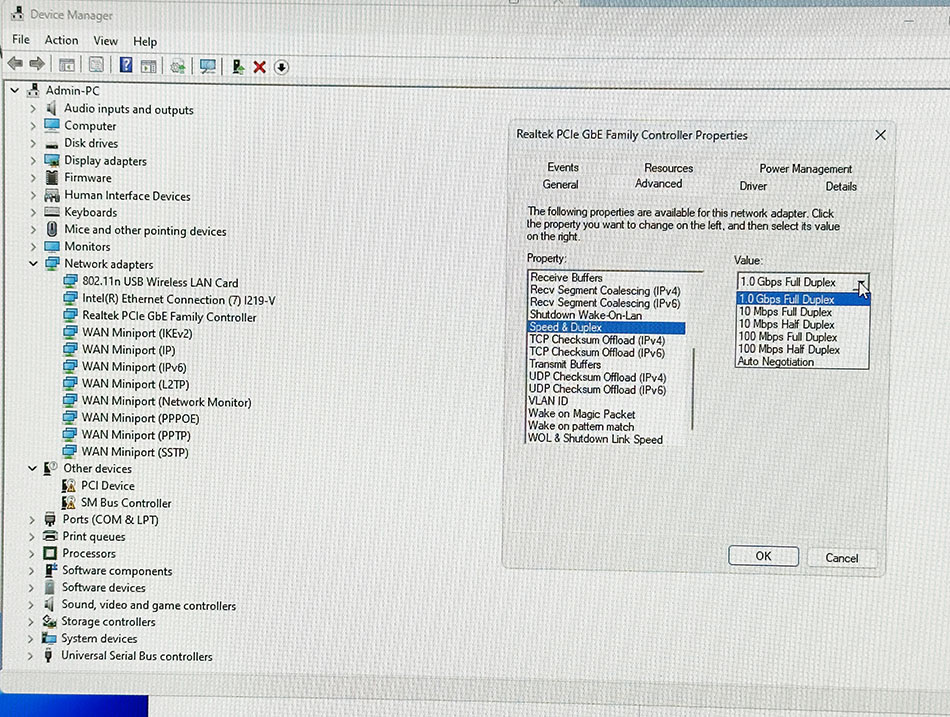Open the Details tab

841,186
